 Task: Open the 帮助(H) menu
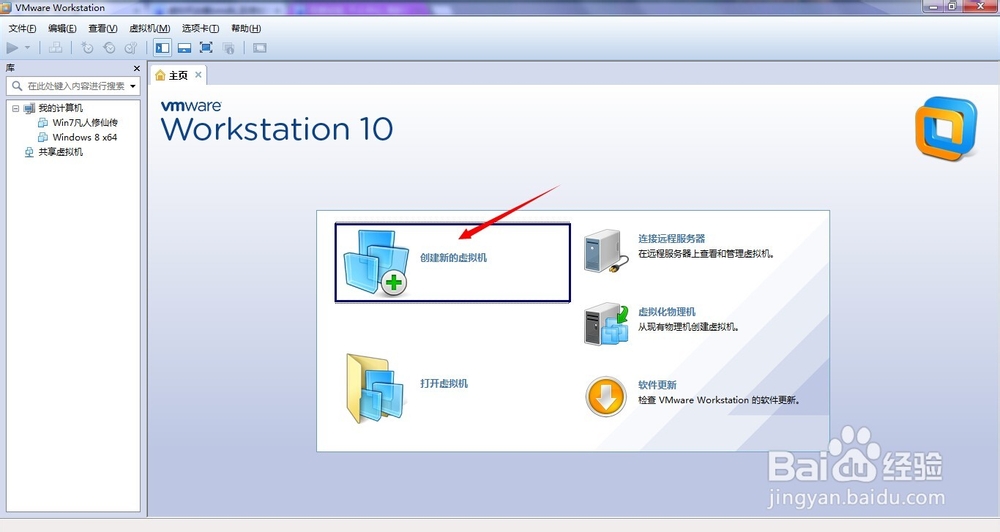point(246,28)
